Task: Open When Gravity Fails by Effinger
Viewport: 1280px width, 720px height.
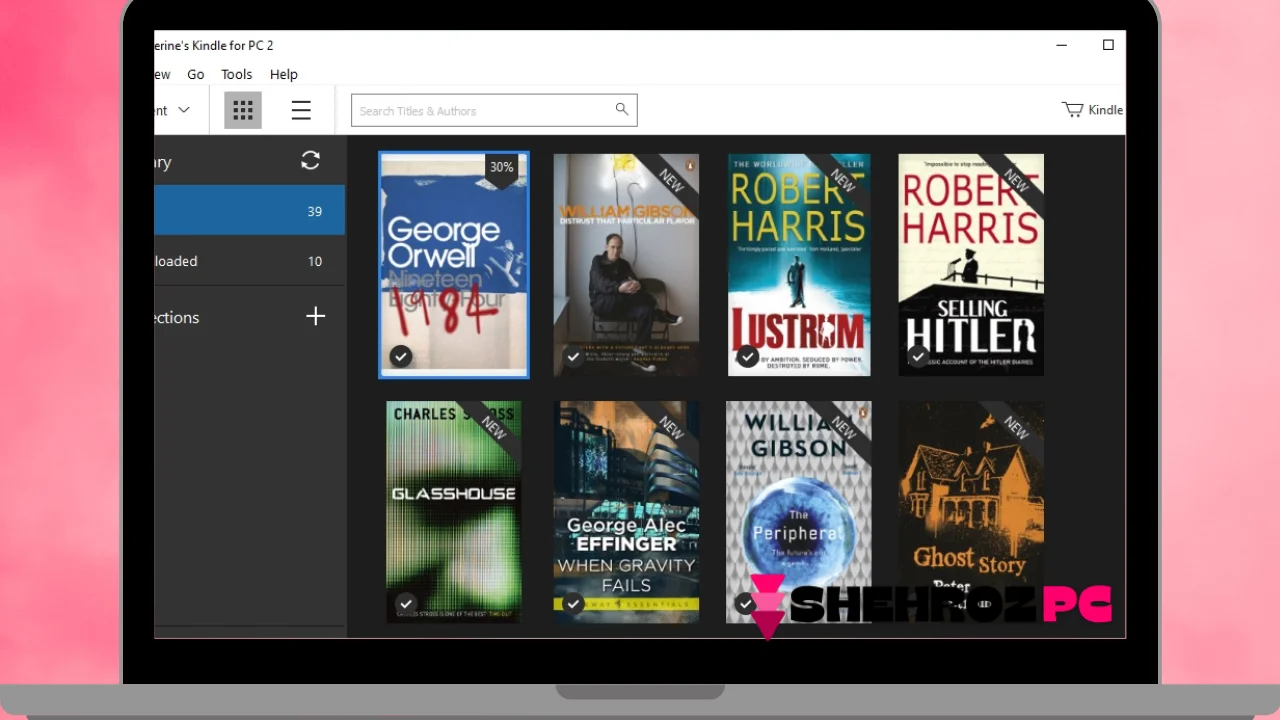Action: click(626, 512)
